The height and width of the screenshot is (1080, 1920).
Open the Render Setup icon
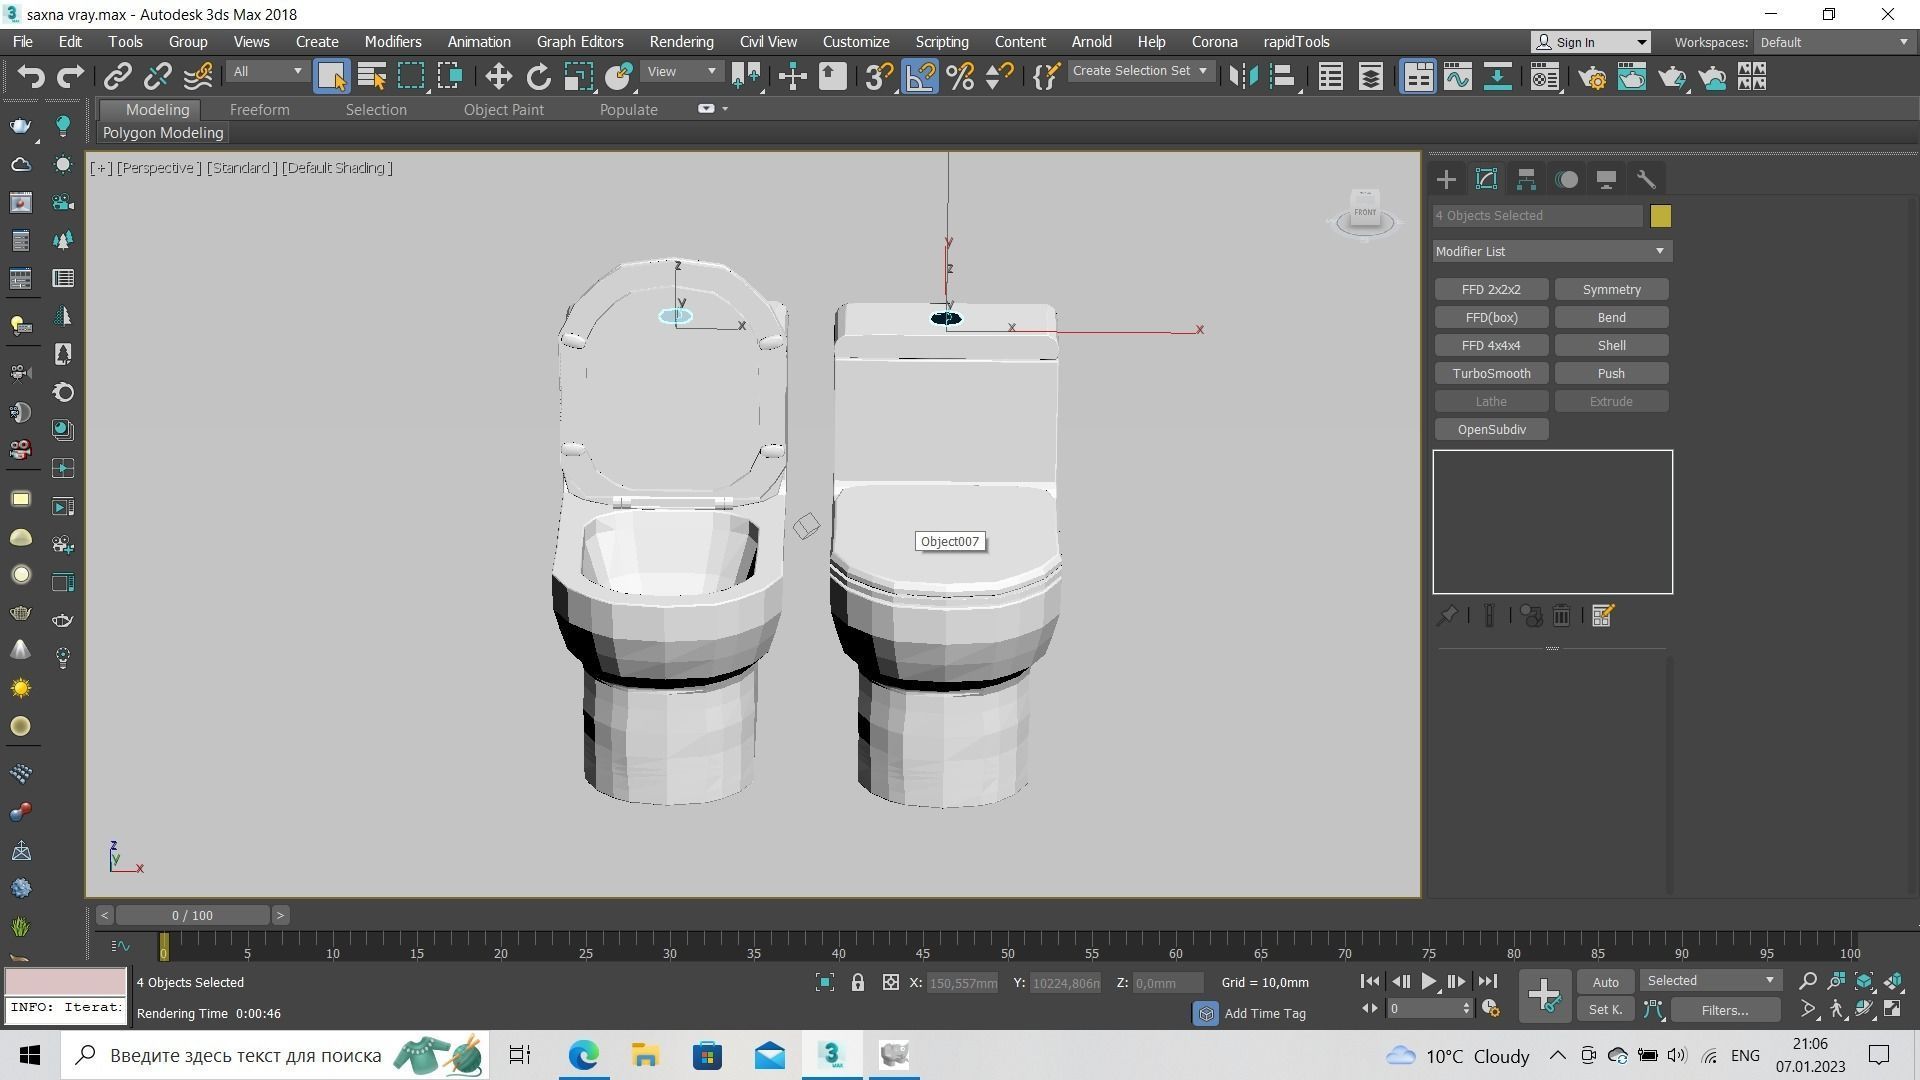[x=1592, y=77]
